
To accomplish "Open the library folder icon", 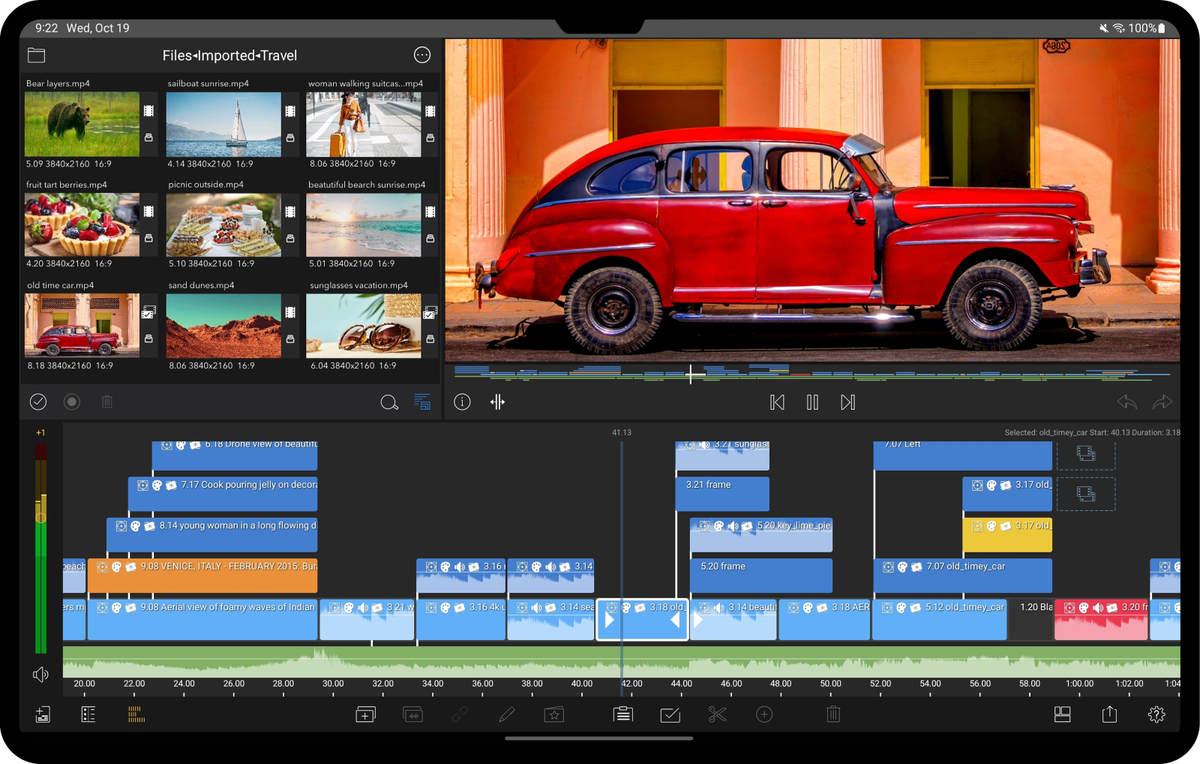I will [x=37, y=55].
